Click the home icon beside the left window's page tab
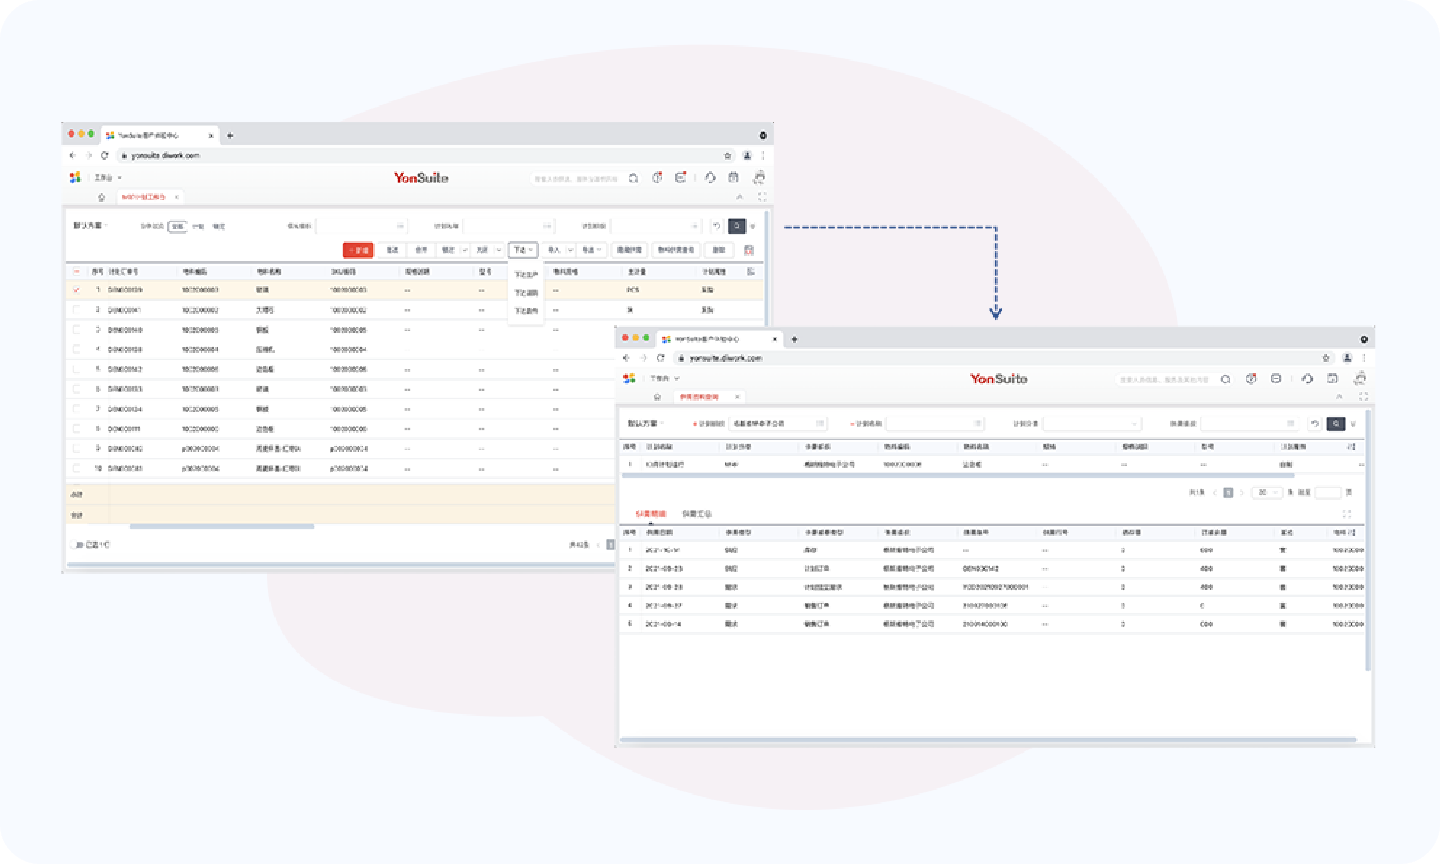 101,197
